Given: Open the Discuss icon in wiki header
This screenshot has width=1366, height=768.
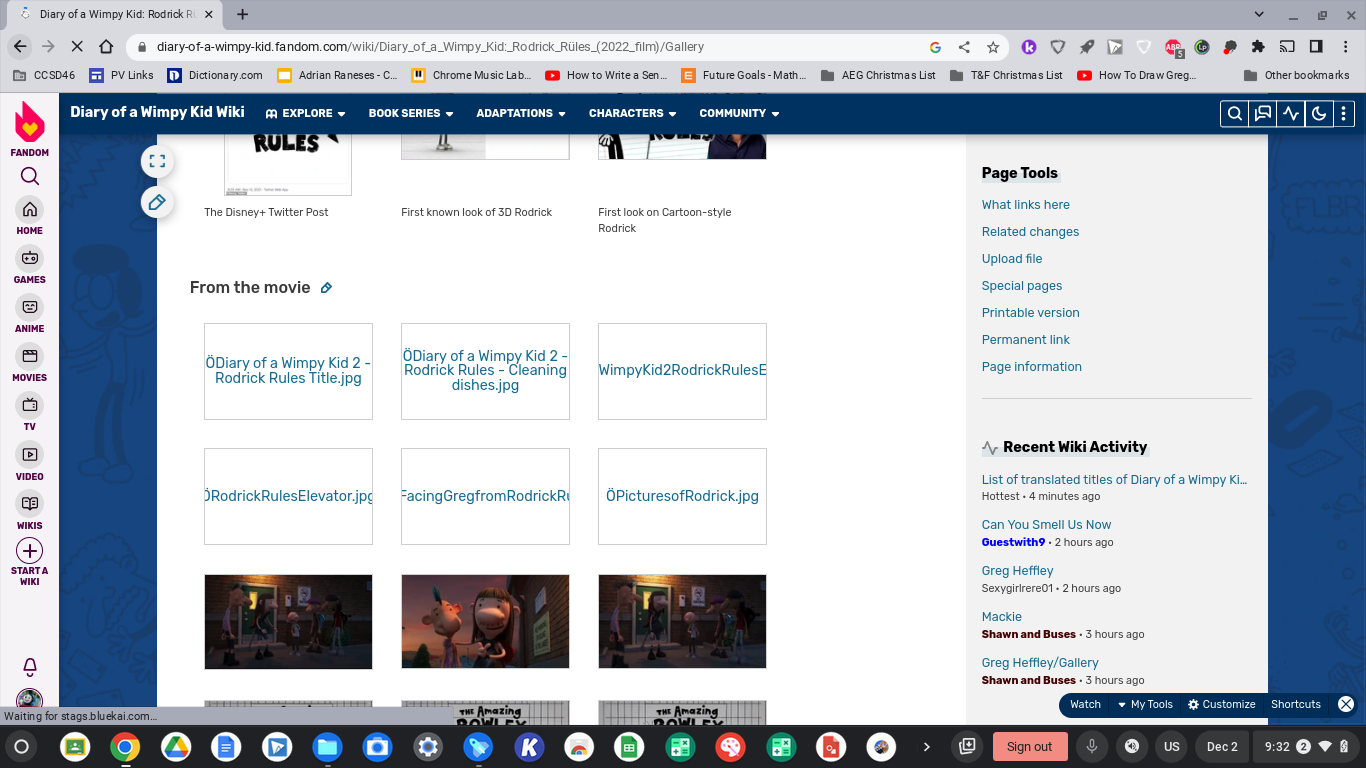Looking at the screenshot, I should coord(1263,113).
